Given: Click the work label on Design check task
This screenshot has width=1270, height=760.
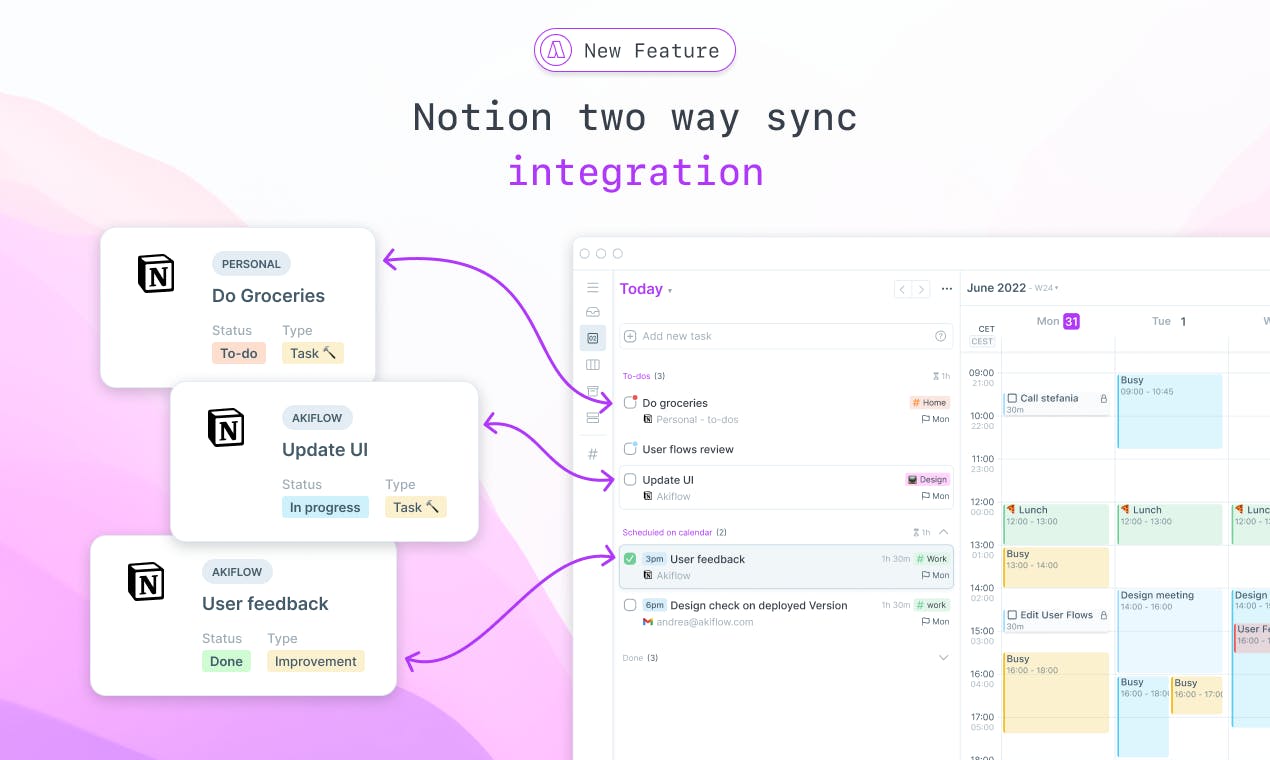Looking at the screenshot, I should 932,605.
